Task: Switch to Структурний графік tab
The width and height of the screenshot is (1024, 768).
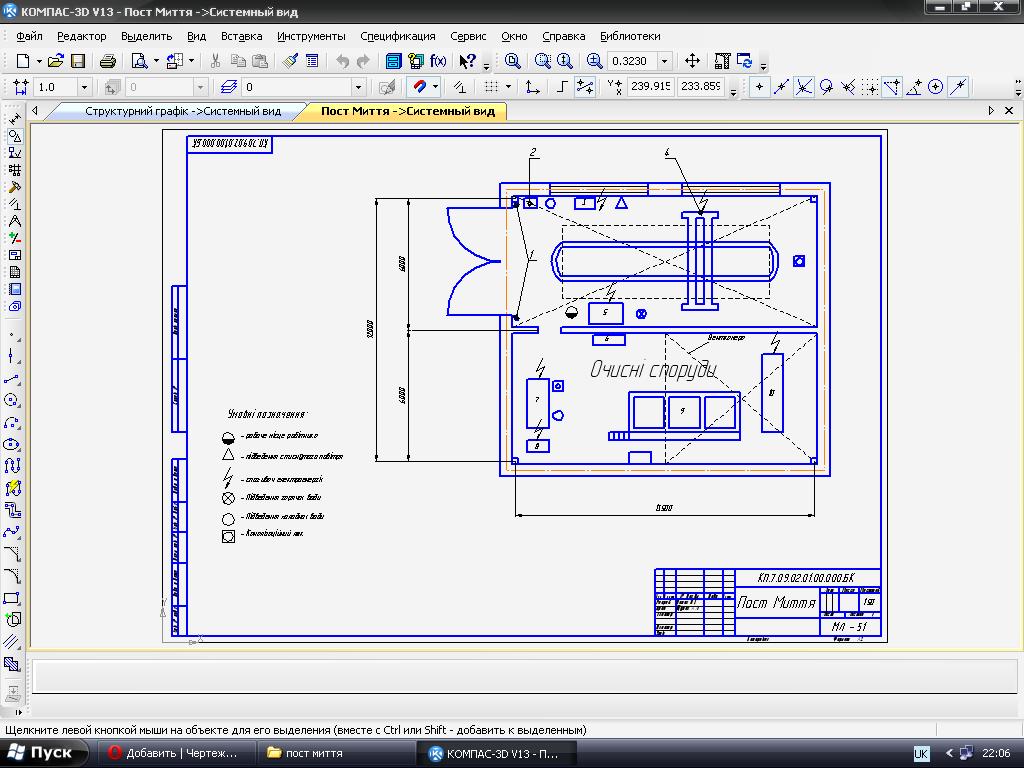Action: click(183, 111)
